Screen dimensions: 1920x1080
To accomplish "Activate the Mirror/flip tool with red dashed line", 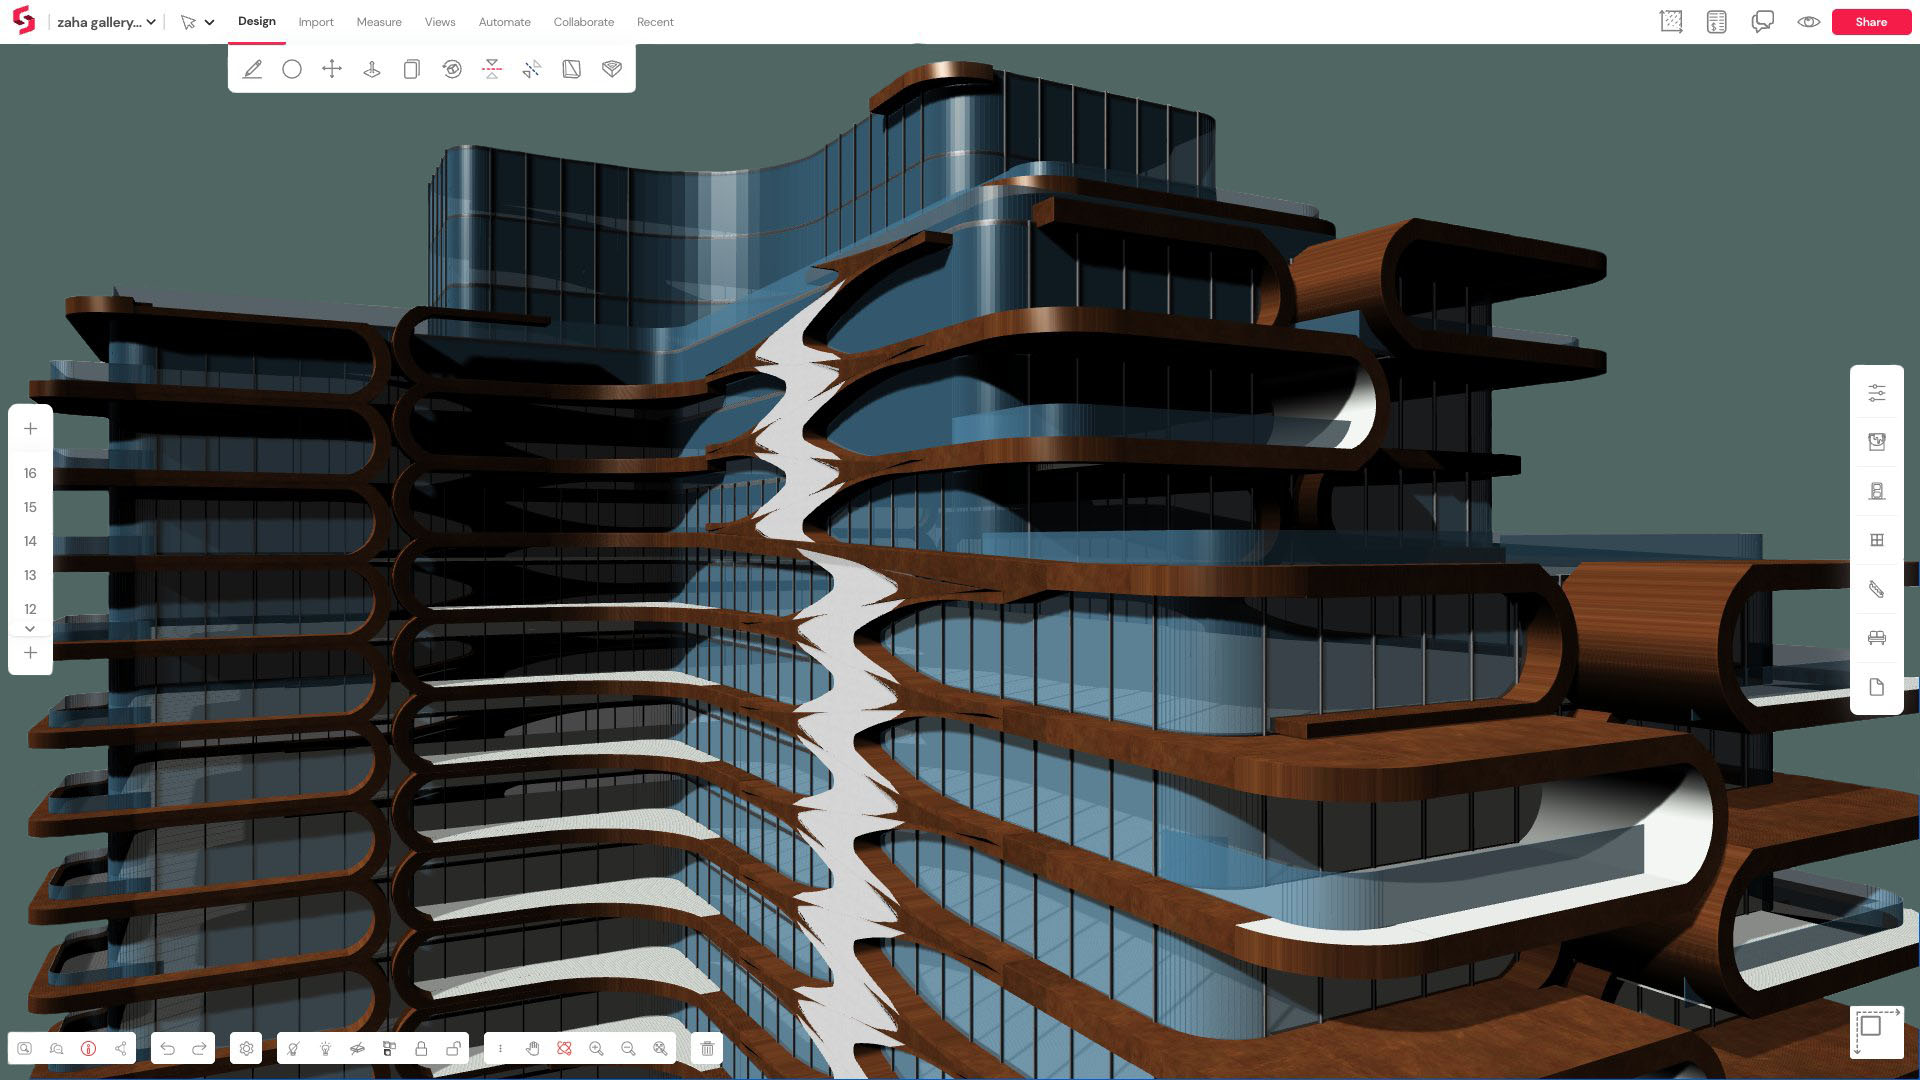I will click(492, 69).
